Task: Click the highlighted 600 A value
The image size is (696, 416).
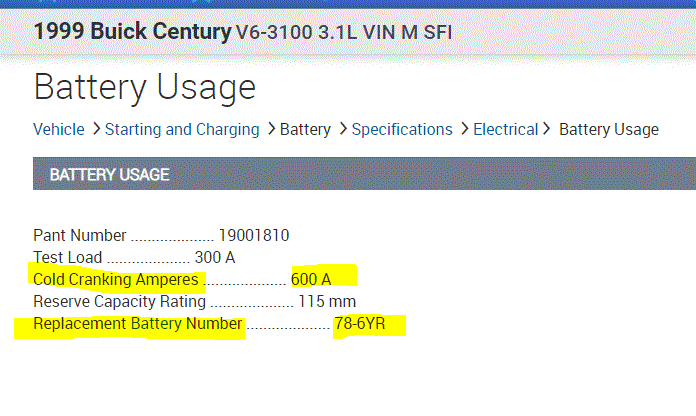Action: [311, 279]
